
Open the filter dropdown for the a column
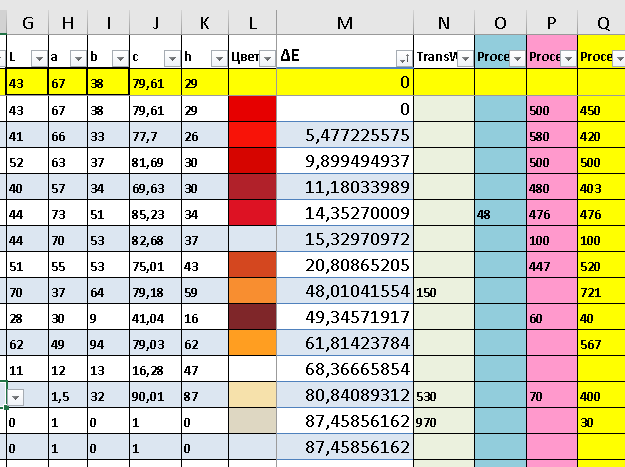(x=78, y=59)
